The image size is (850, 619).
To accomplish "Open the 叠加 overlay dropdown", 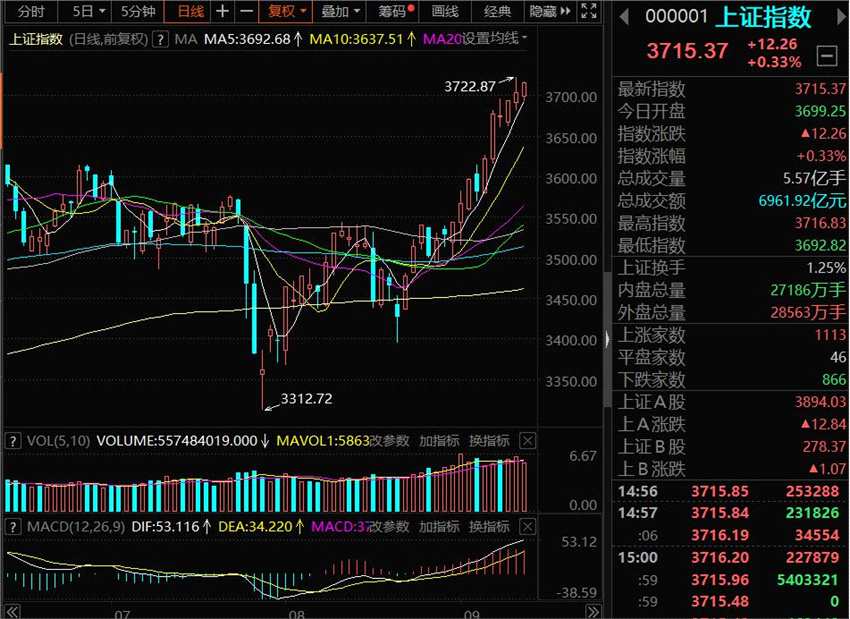I will (x=340, y=12).
